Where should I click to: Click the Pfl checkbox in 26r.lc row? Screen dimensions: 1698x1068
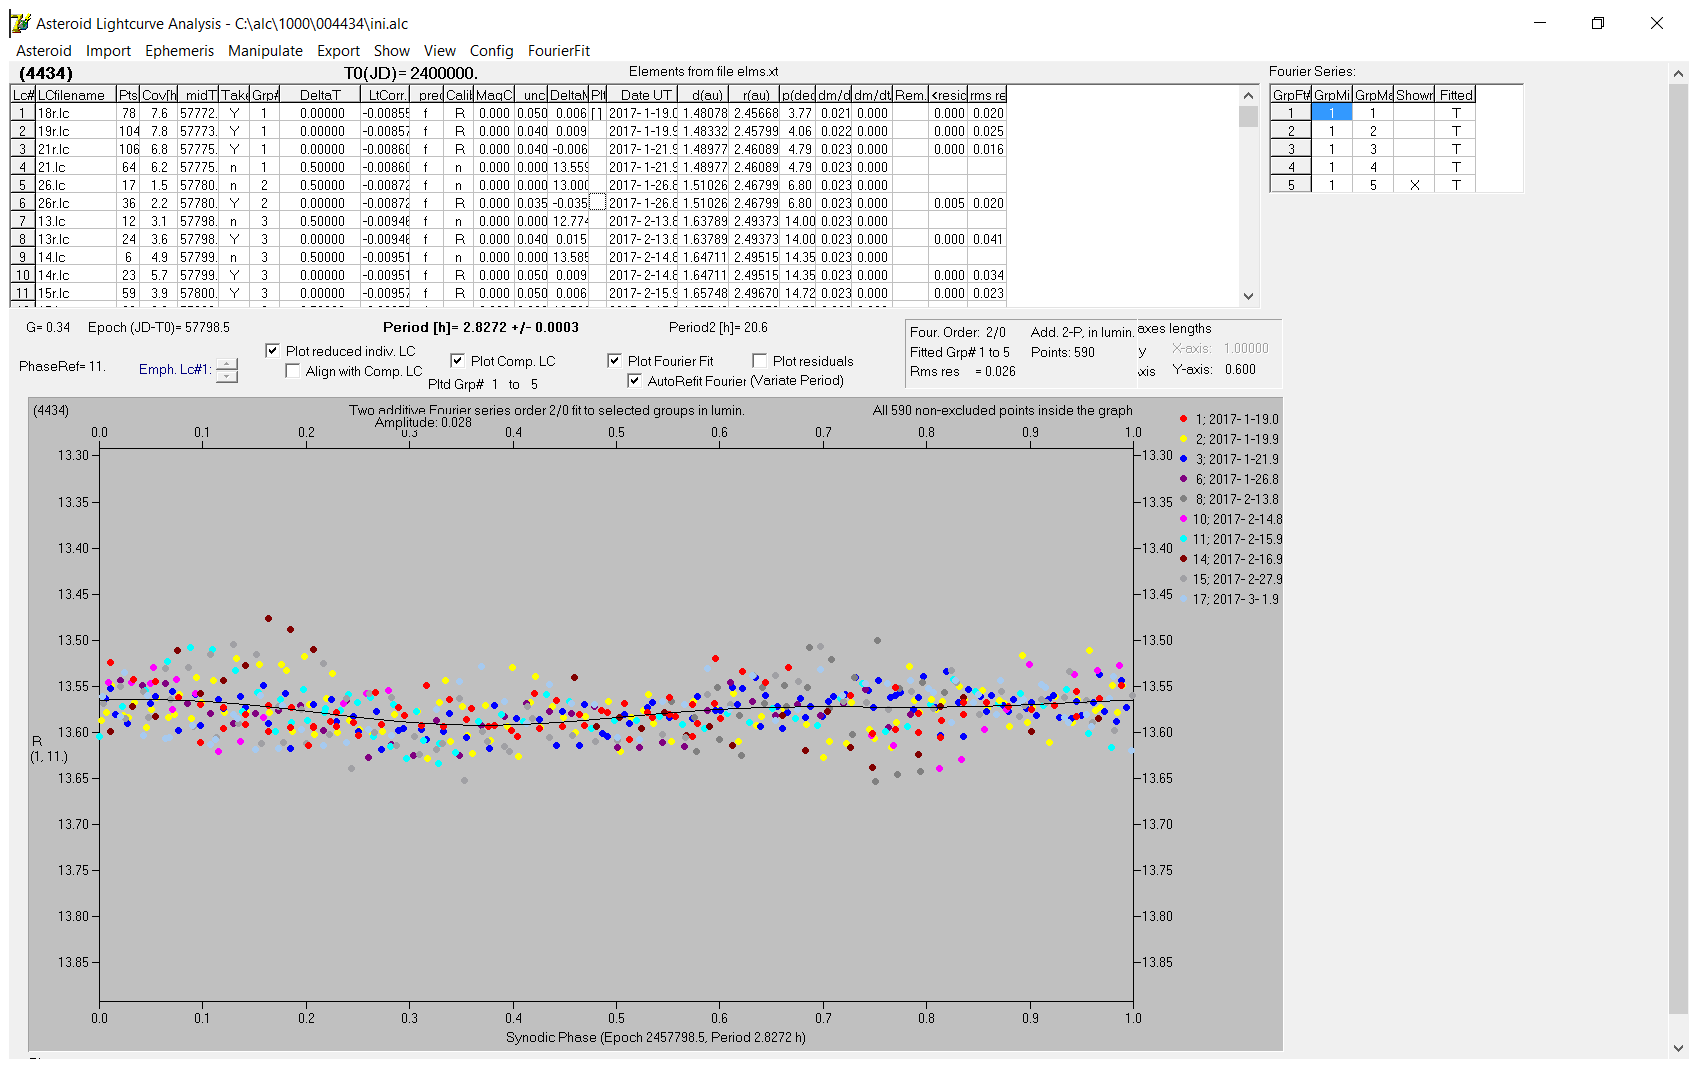click(x=597, y=203)
